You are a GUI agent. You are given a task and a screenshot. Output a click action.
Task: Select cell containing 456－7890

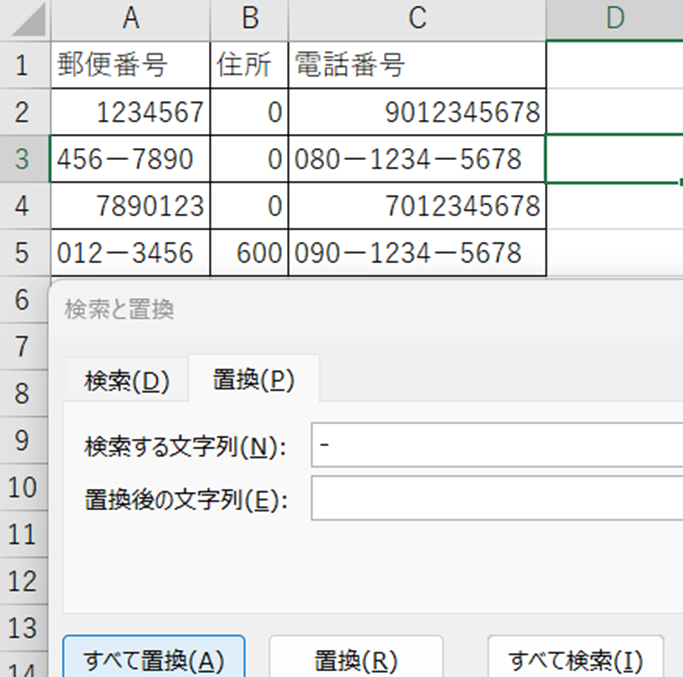coord(130,160)
